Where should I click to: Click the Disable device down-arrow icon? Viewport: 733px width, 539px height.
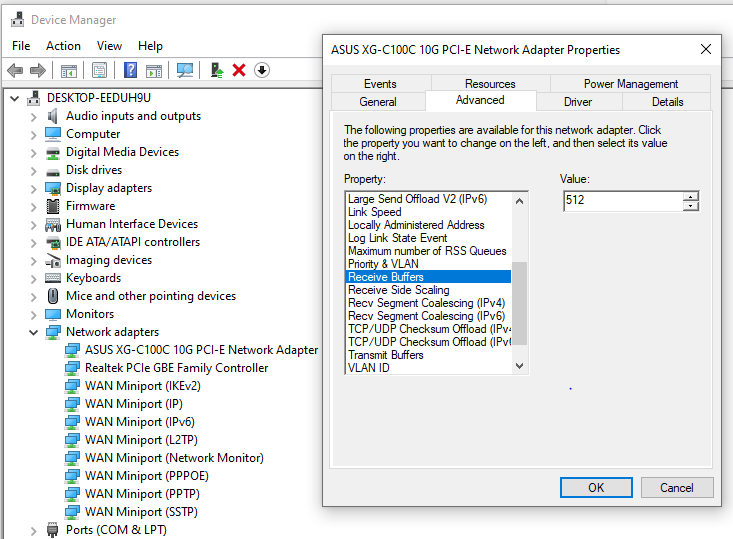tap(262, 70)
